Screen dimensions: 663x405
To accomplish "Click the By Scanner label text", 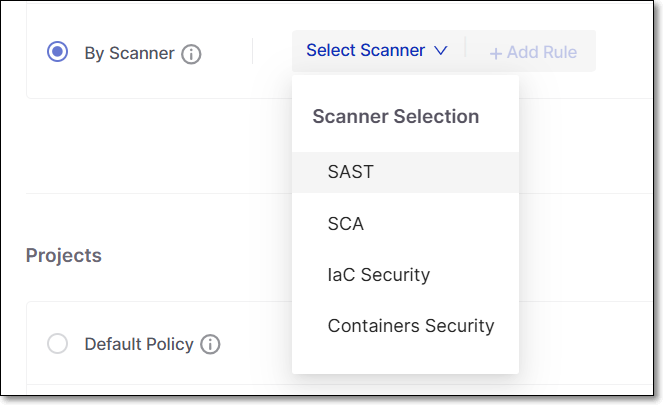I will click(x=129, y=54).
